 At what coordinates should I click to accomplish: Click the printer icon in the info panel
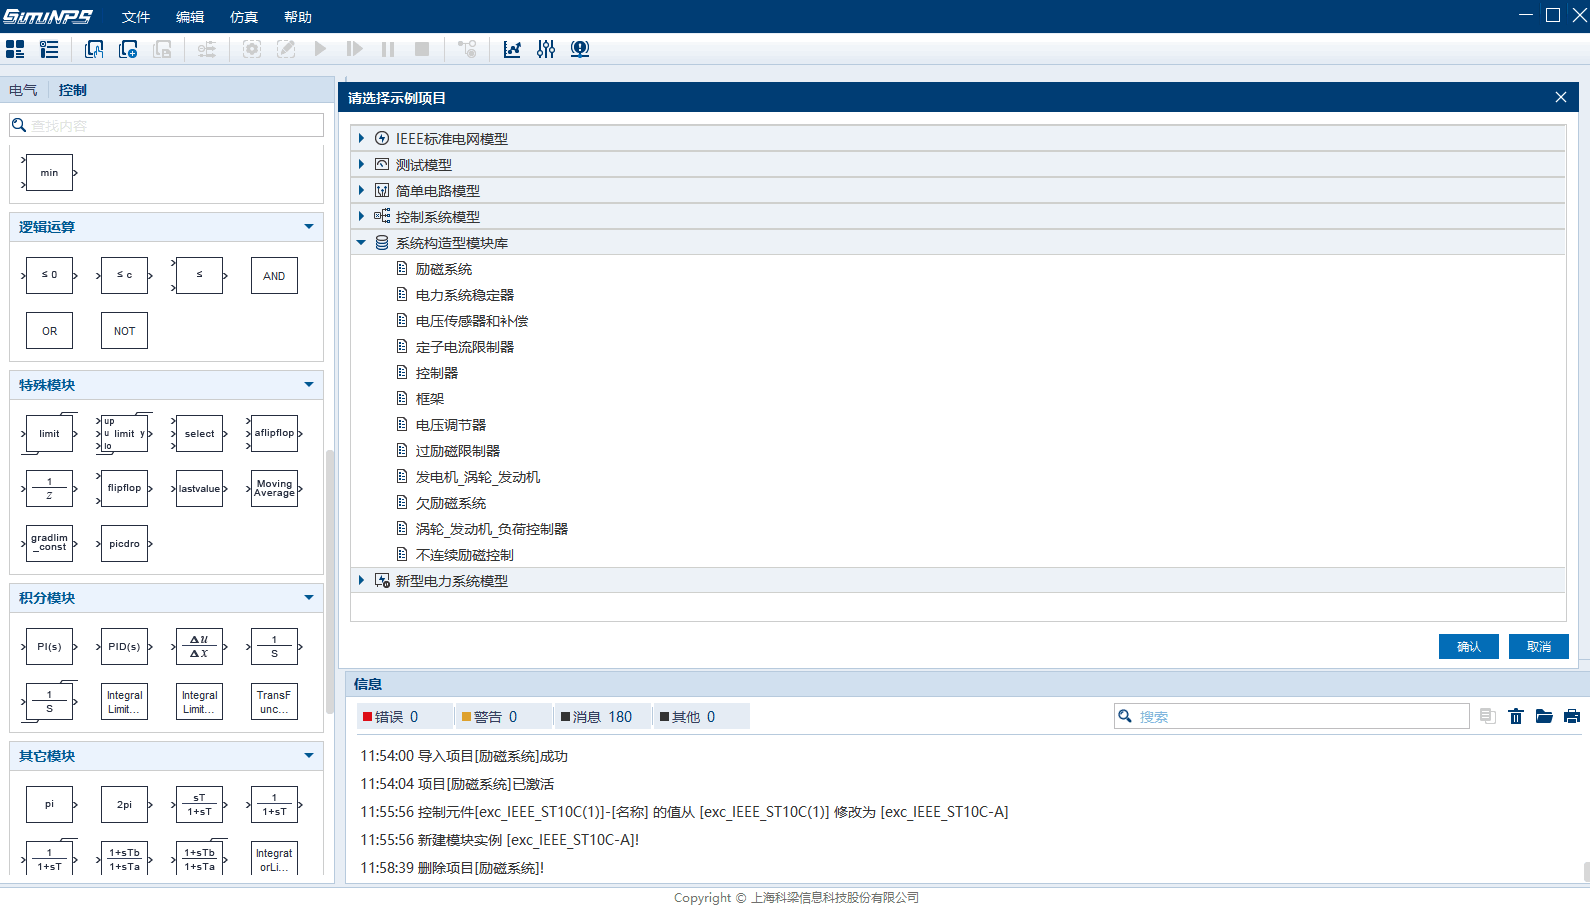(x=1572, y=716)
